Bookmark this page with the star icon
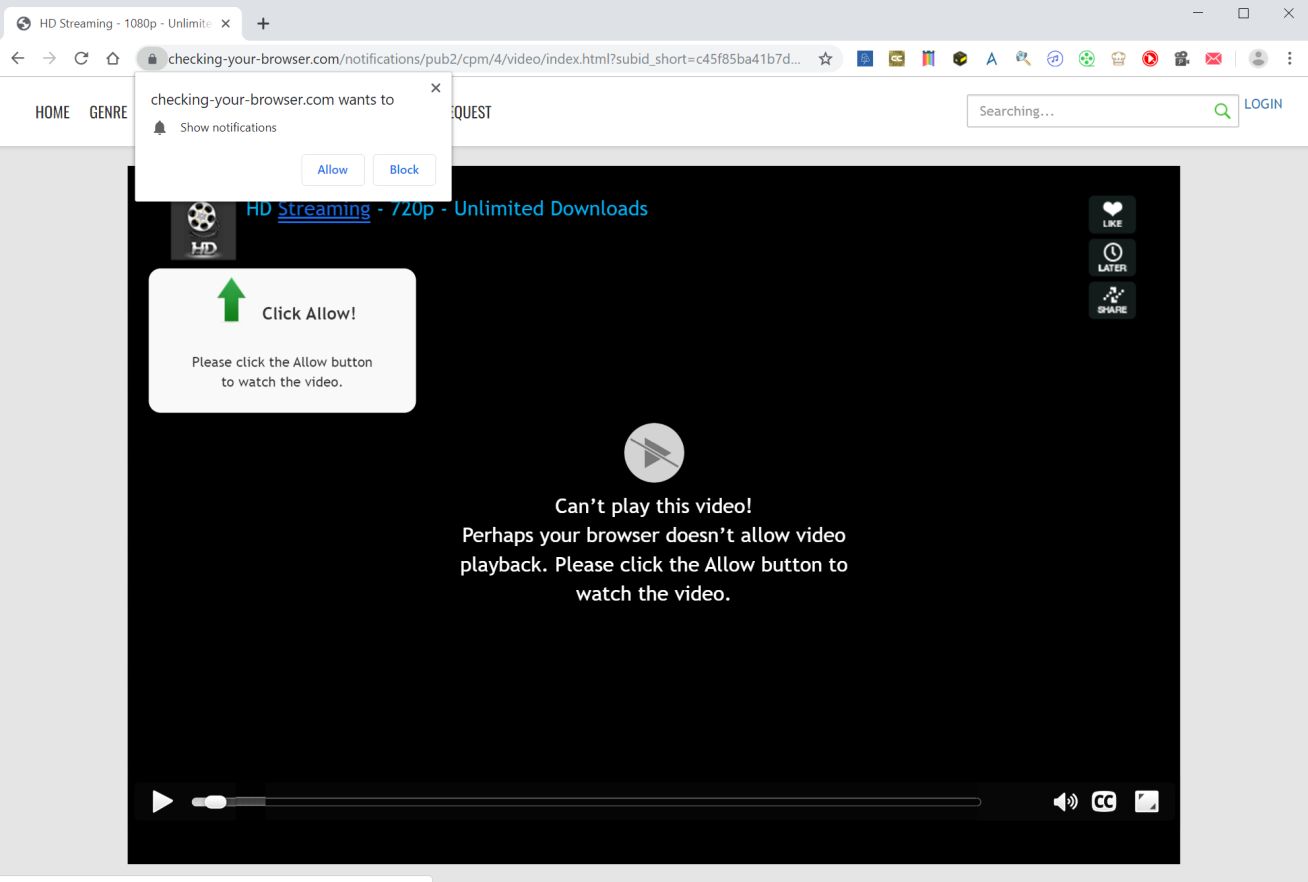 [825, 59]
